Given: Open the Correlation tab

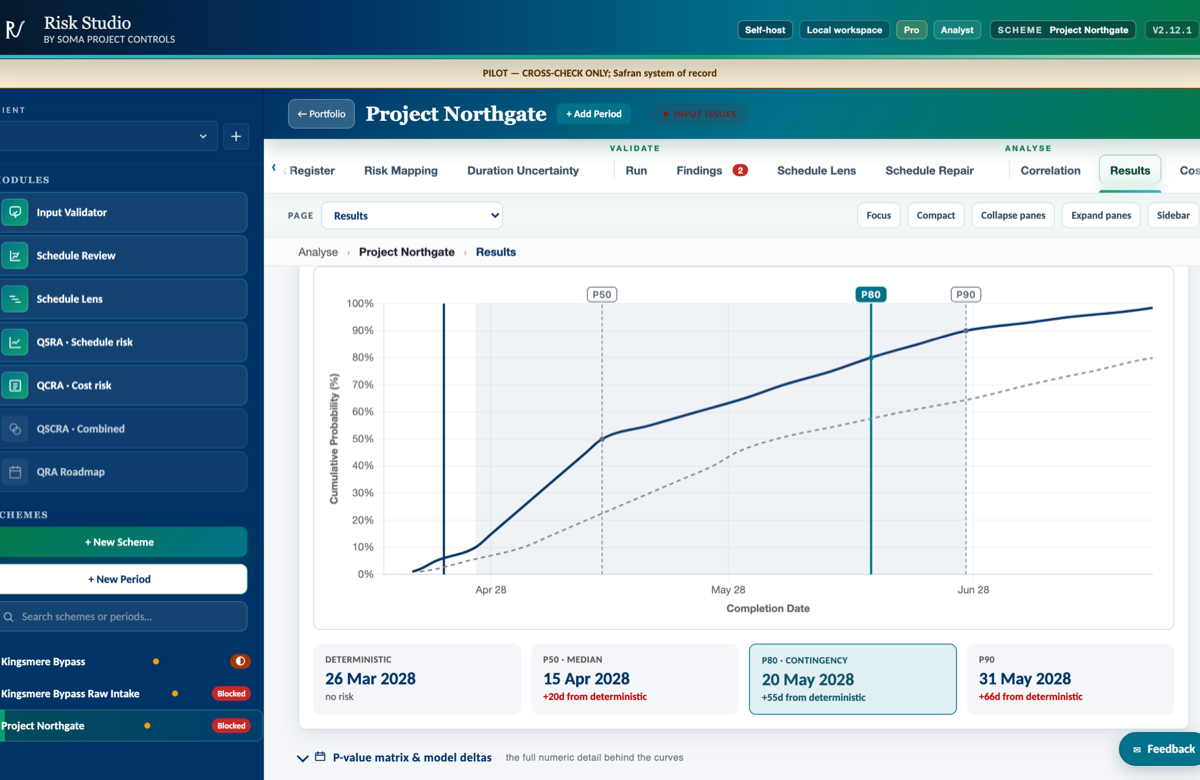Looking at the screenshot, I should [x=1050, y=170].
